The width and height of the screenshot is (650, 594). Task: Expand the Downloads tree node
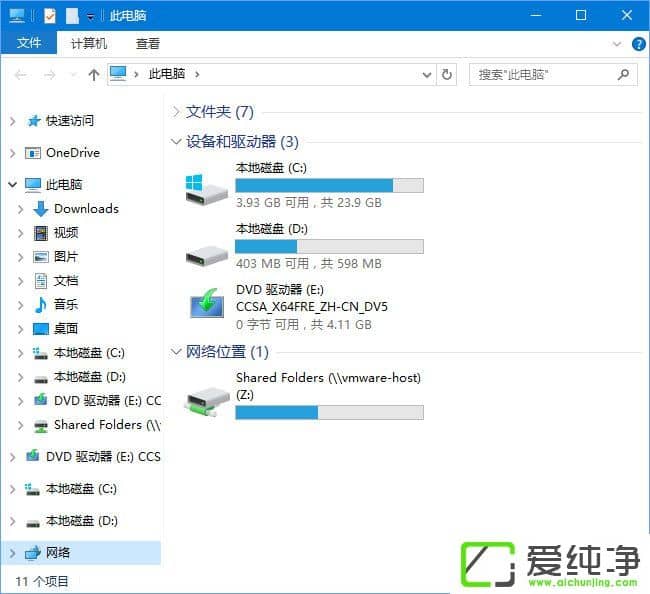(x=21, y=209)
